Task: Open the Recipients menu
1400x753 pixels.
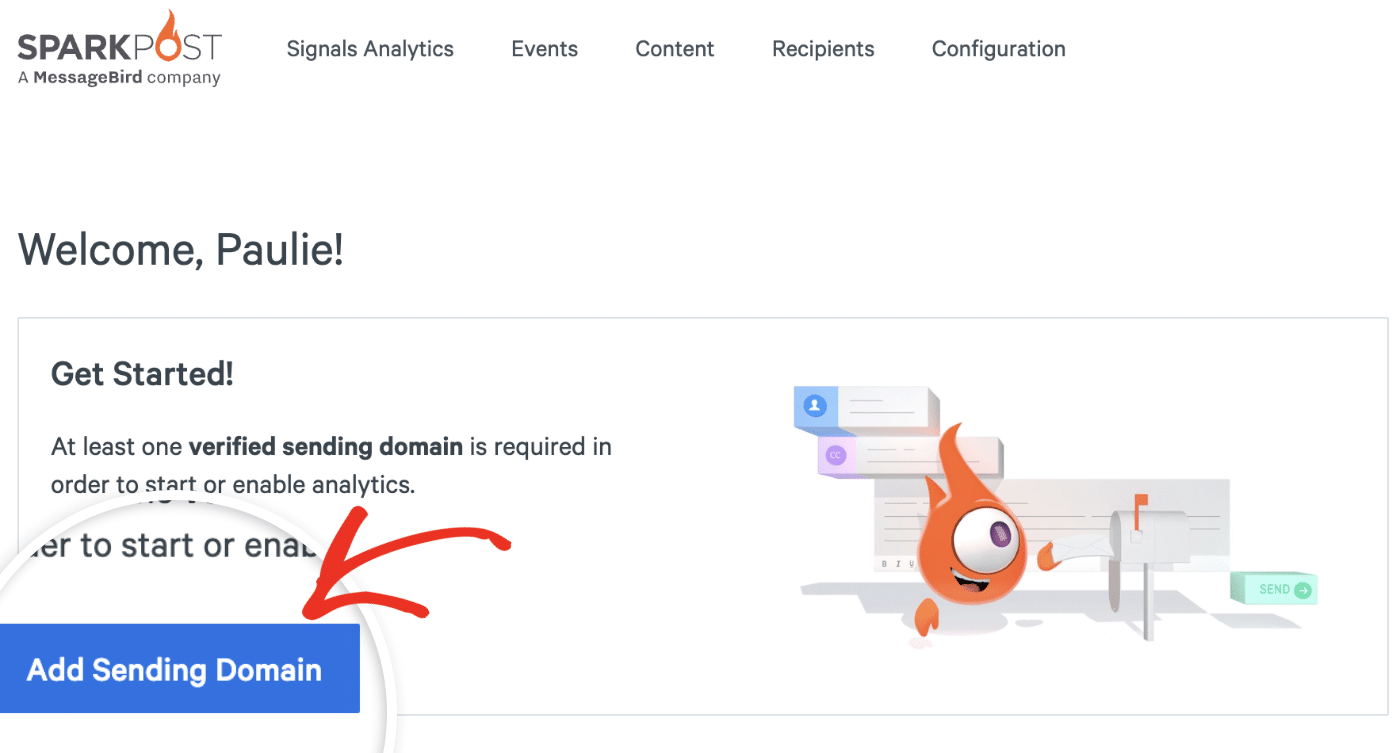Action: point(823,49)
